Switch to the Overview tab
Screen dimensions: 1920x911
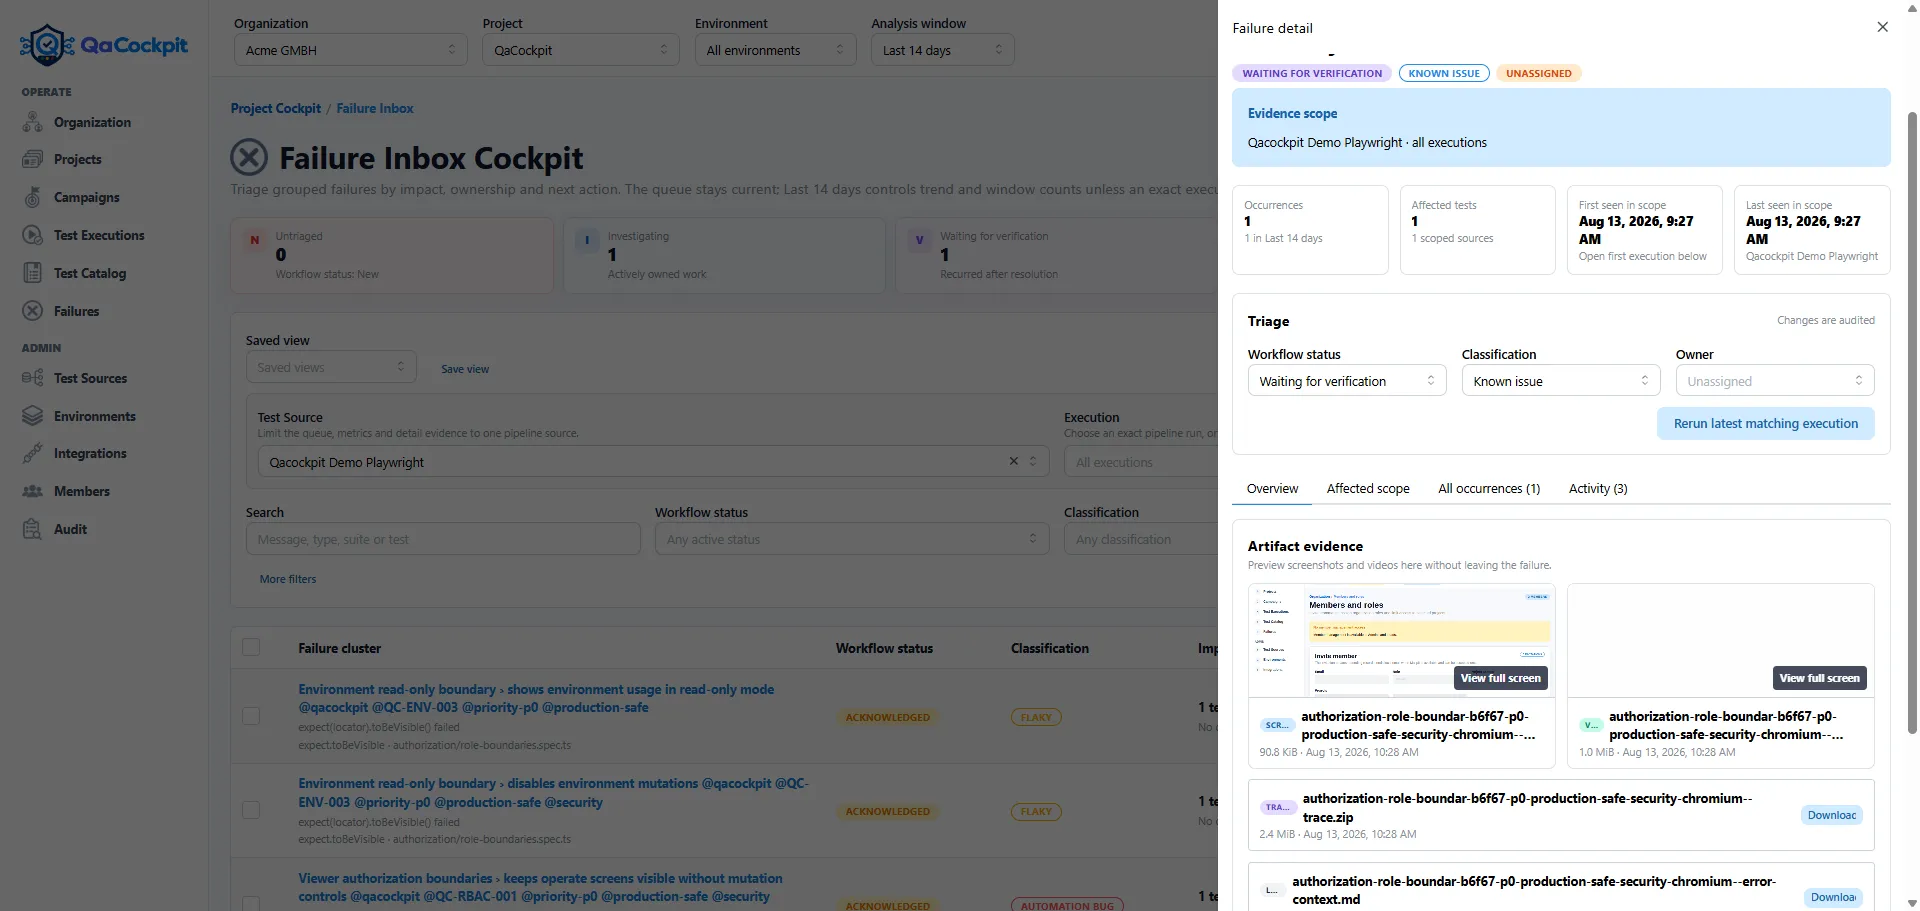pos(1272,489)
